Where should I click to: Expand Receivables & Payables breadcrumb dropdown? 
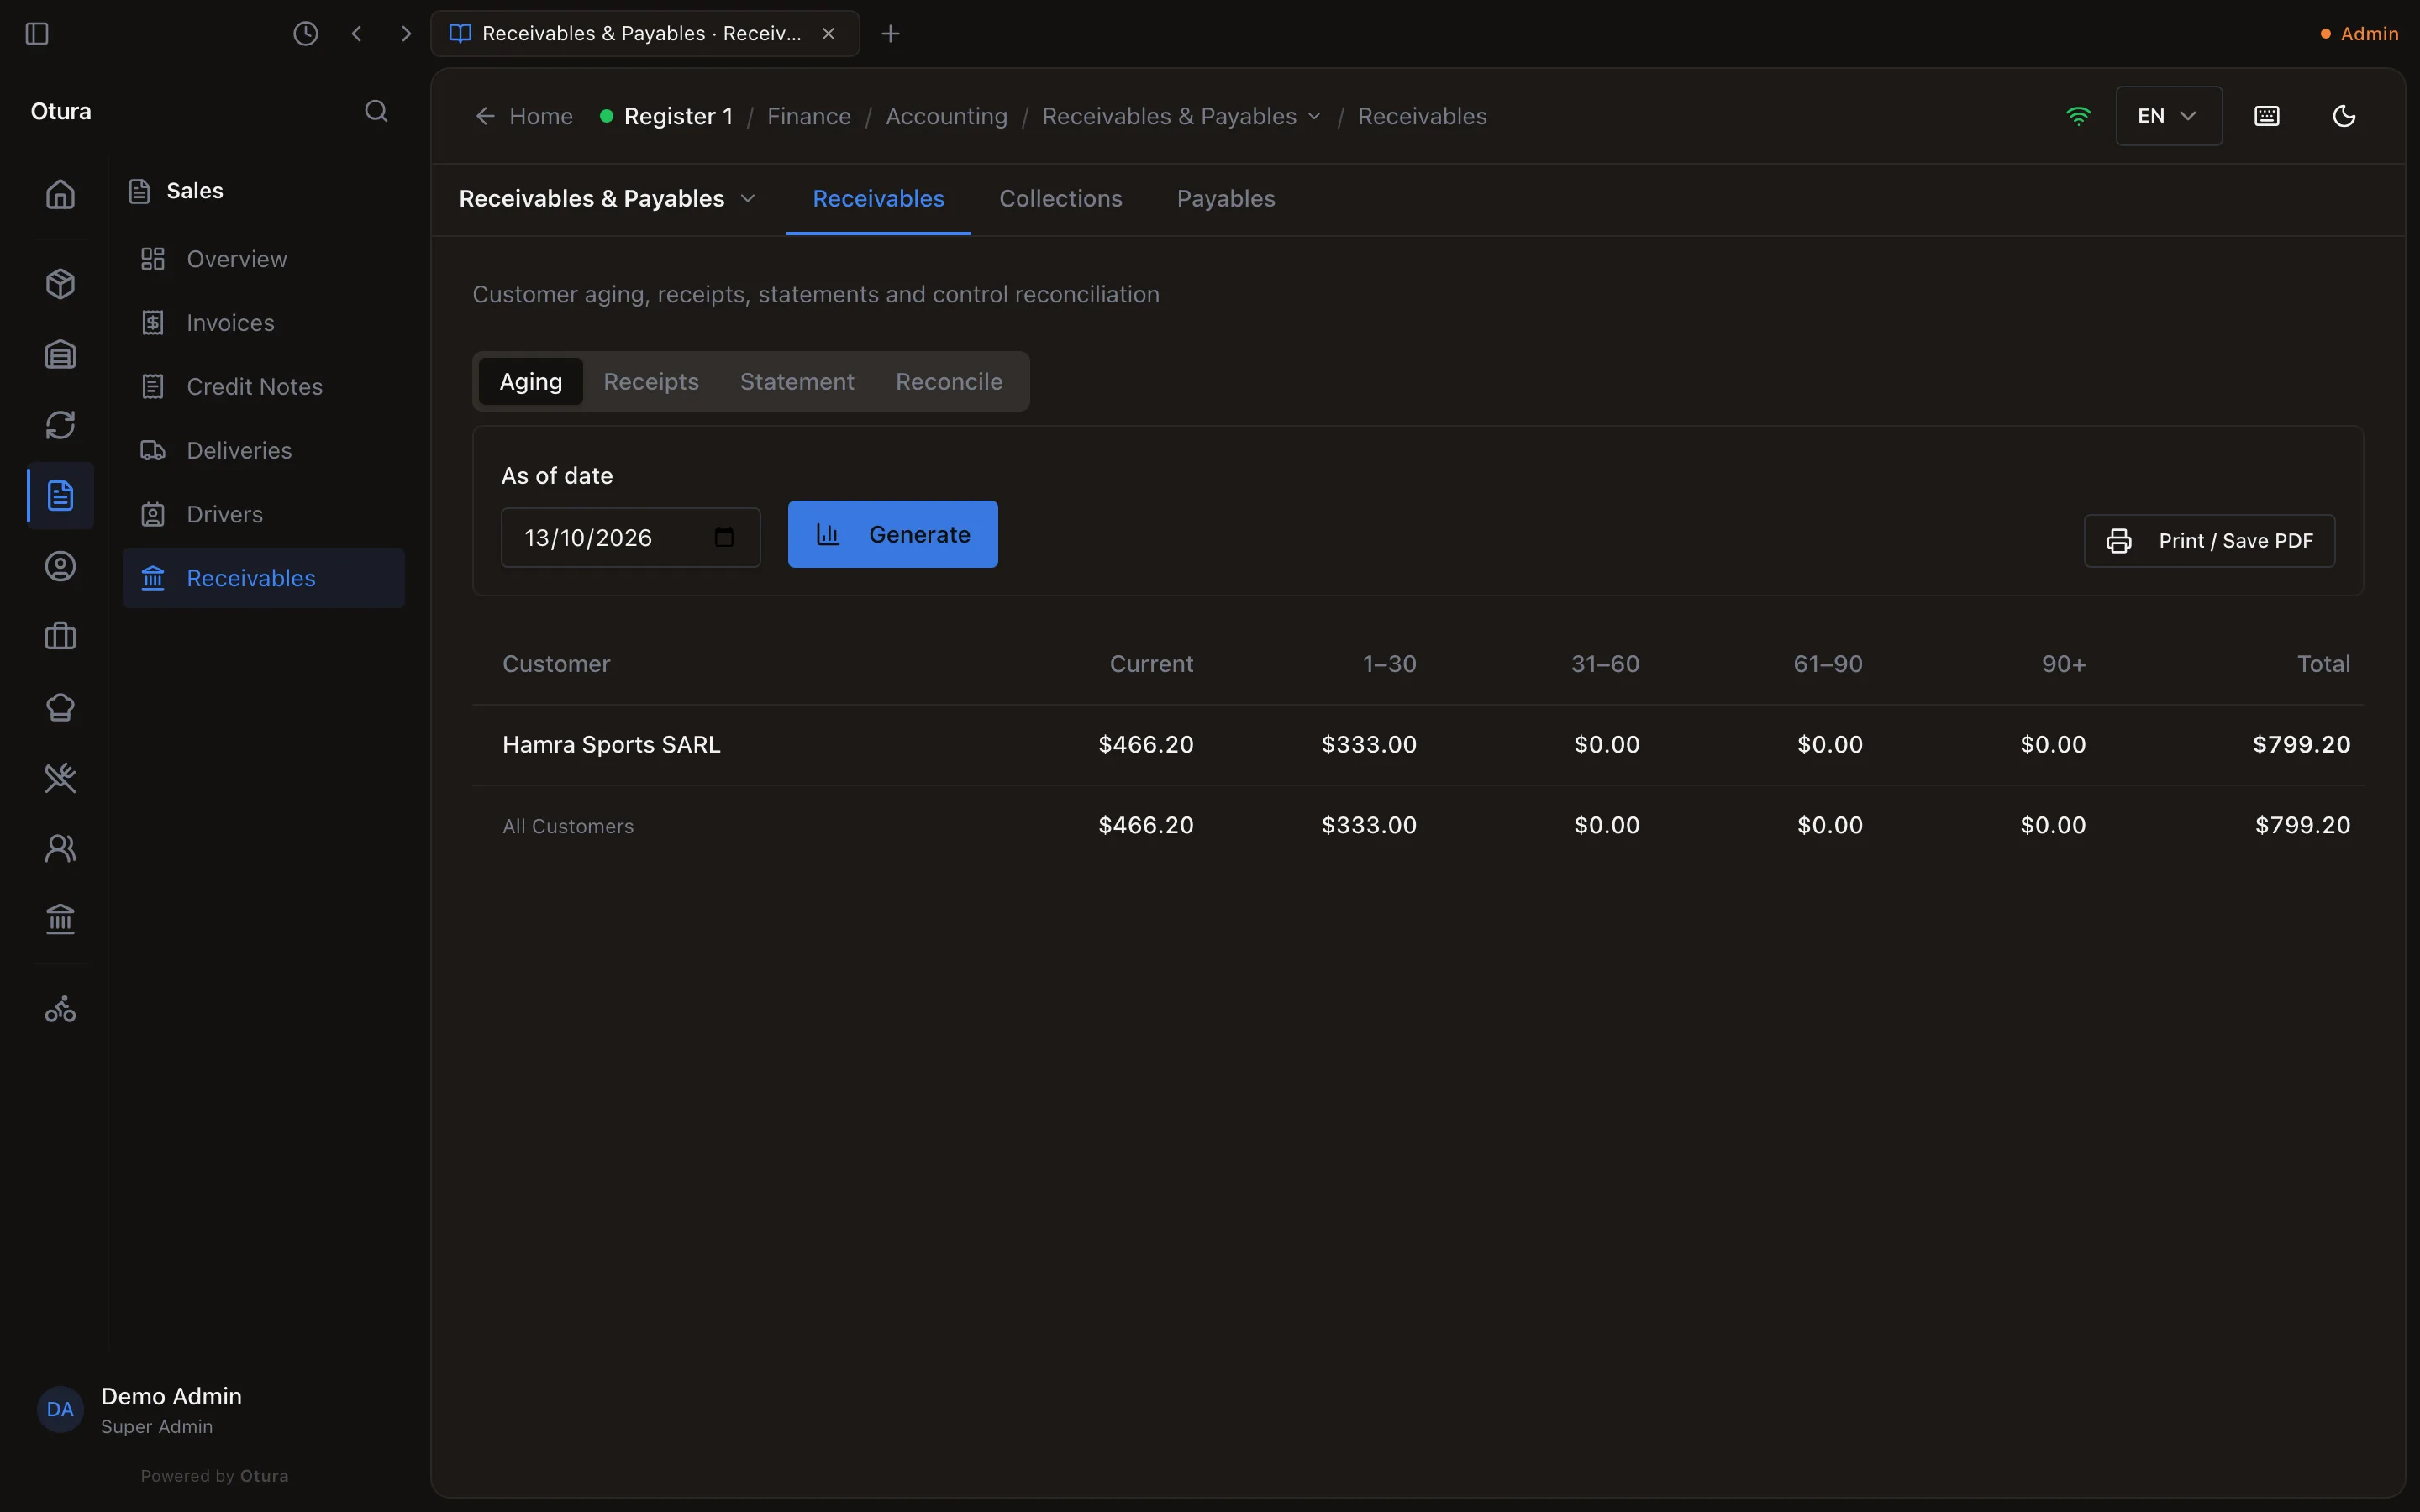[x=1314, y=116]
